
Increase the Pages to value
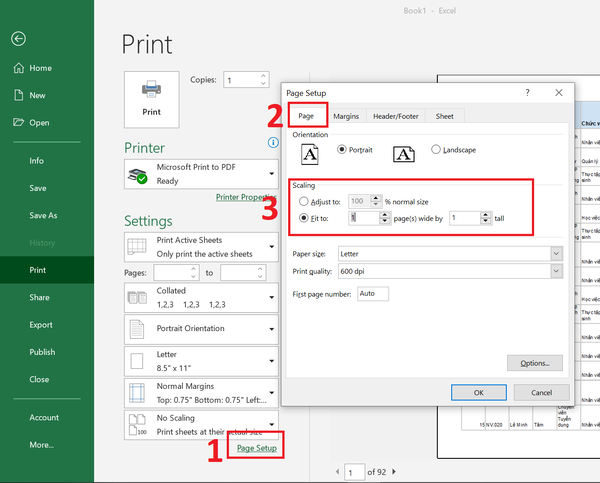260,269
